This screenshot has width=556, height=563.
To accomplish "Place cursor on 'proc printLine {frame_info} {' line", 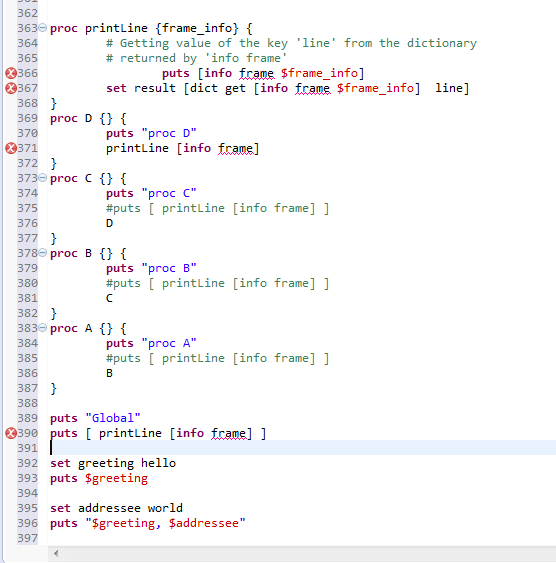I will (x=151, y=28).
